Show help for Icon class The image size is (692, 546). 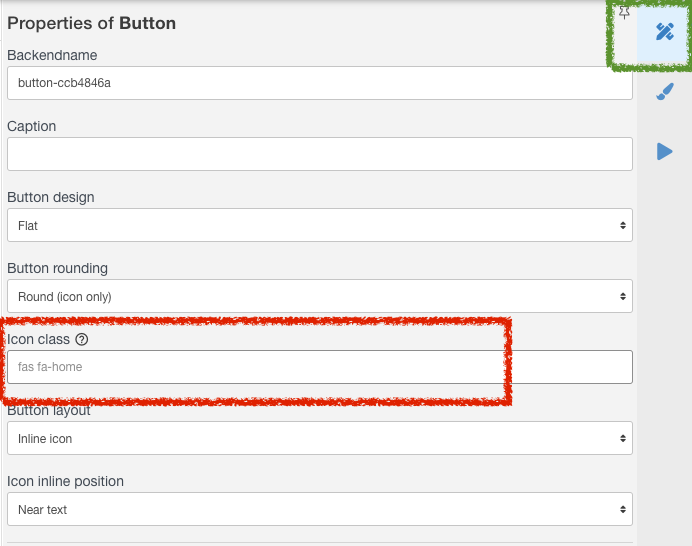pyautogui.click(x=82, y=339)
